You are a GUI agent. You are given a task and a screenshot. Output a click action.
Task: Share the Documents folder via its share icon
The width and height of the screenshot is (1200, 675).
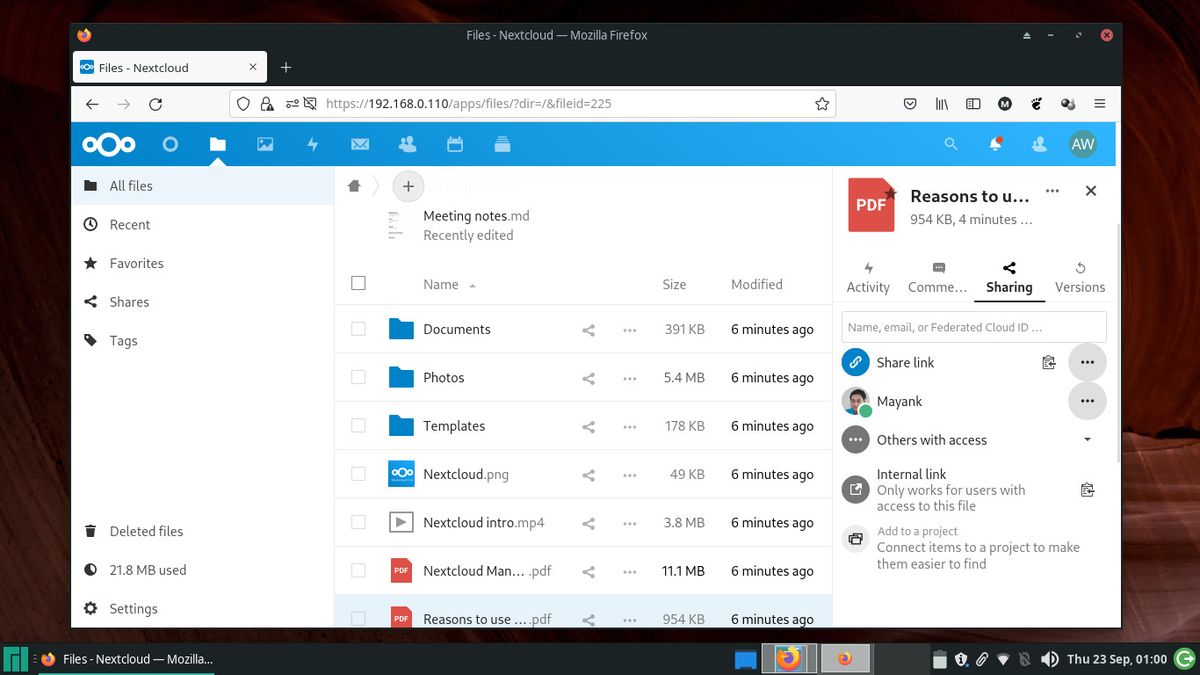coord(587,329)
